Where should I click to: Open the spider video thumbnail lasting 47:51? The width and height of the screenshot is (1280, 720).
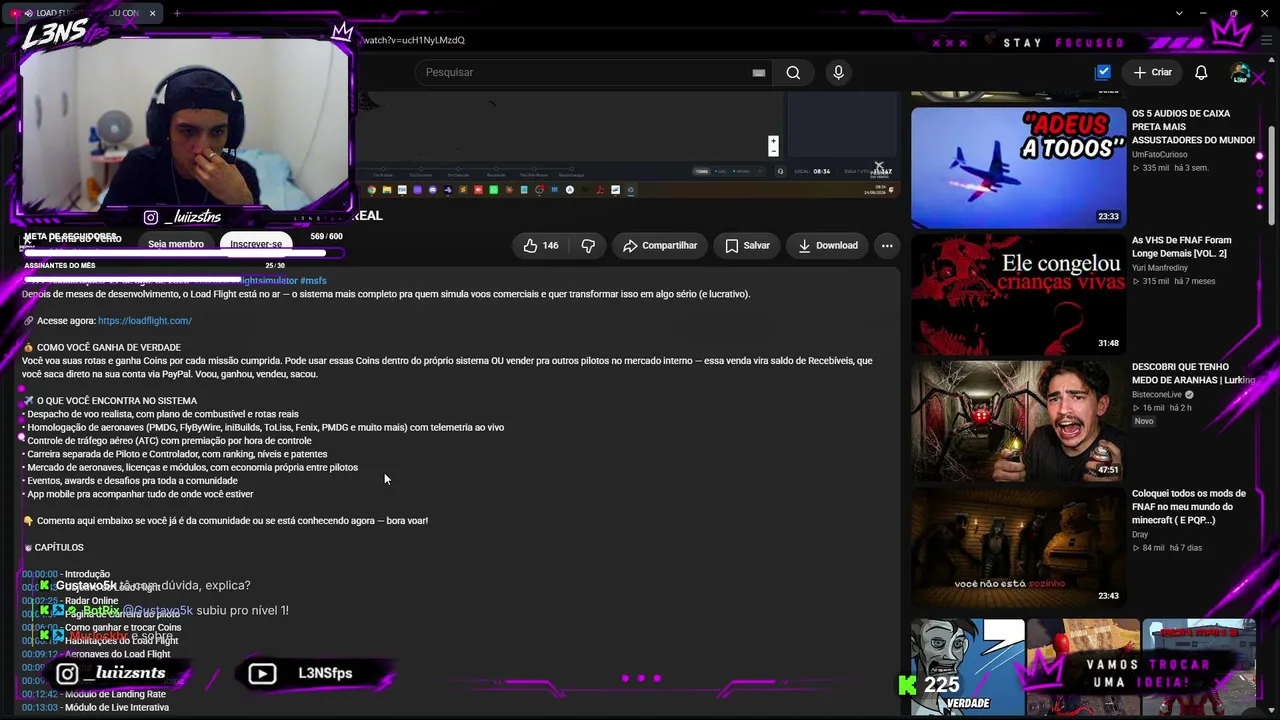[1018, 421]
